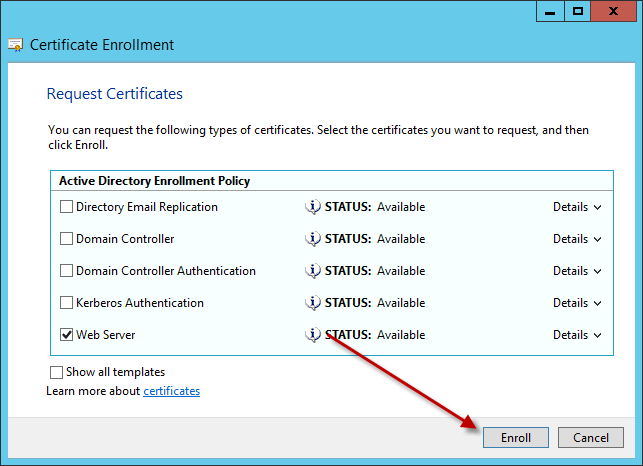Image resolution: width=643 pixels, height=466 pixels.
Task: Tick the Kerberos Authentication checkbox
Action: click(x=67, y=303)
